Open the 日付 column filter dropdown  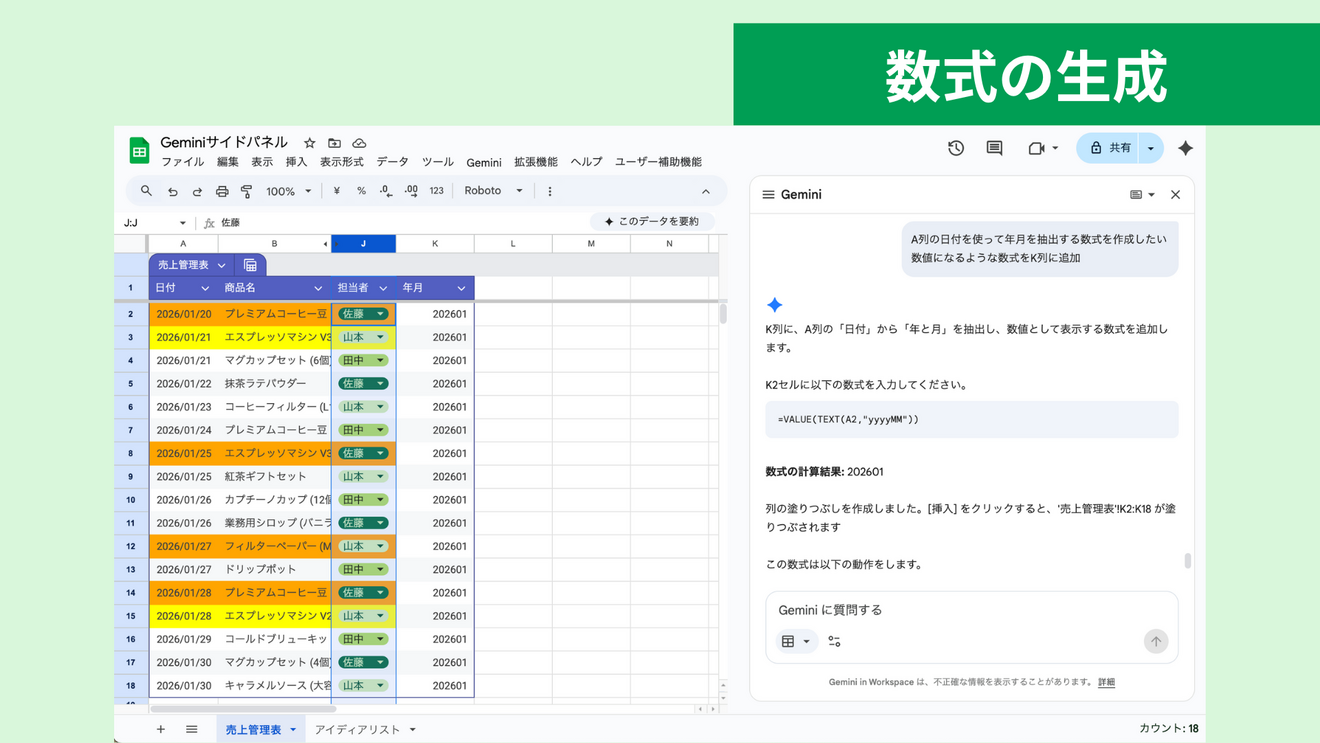click(205, 288)
